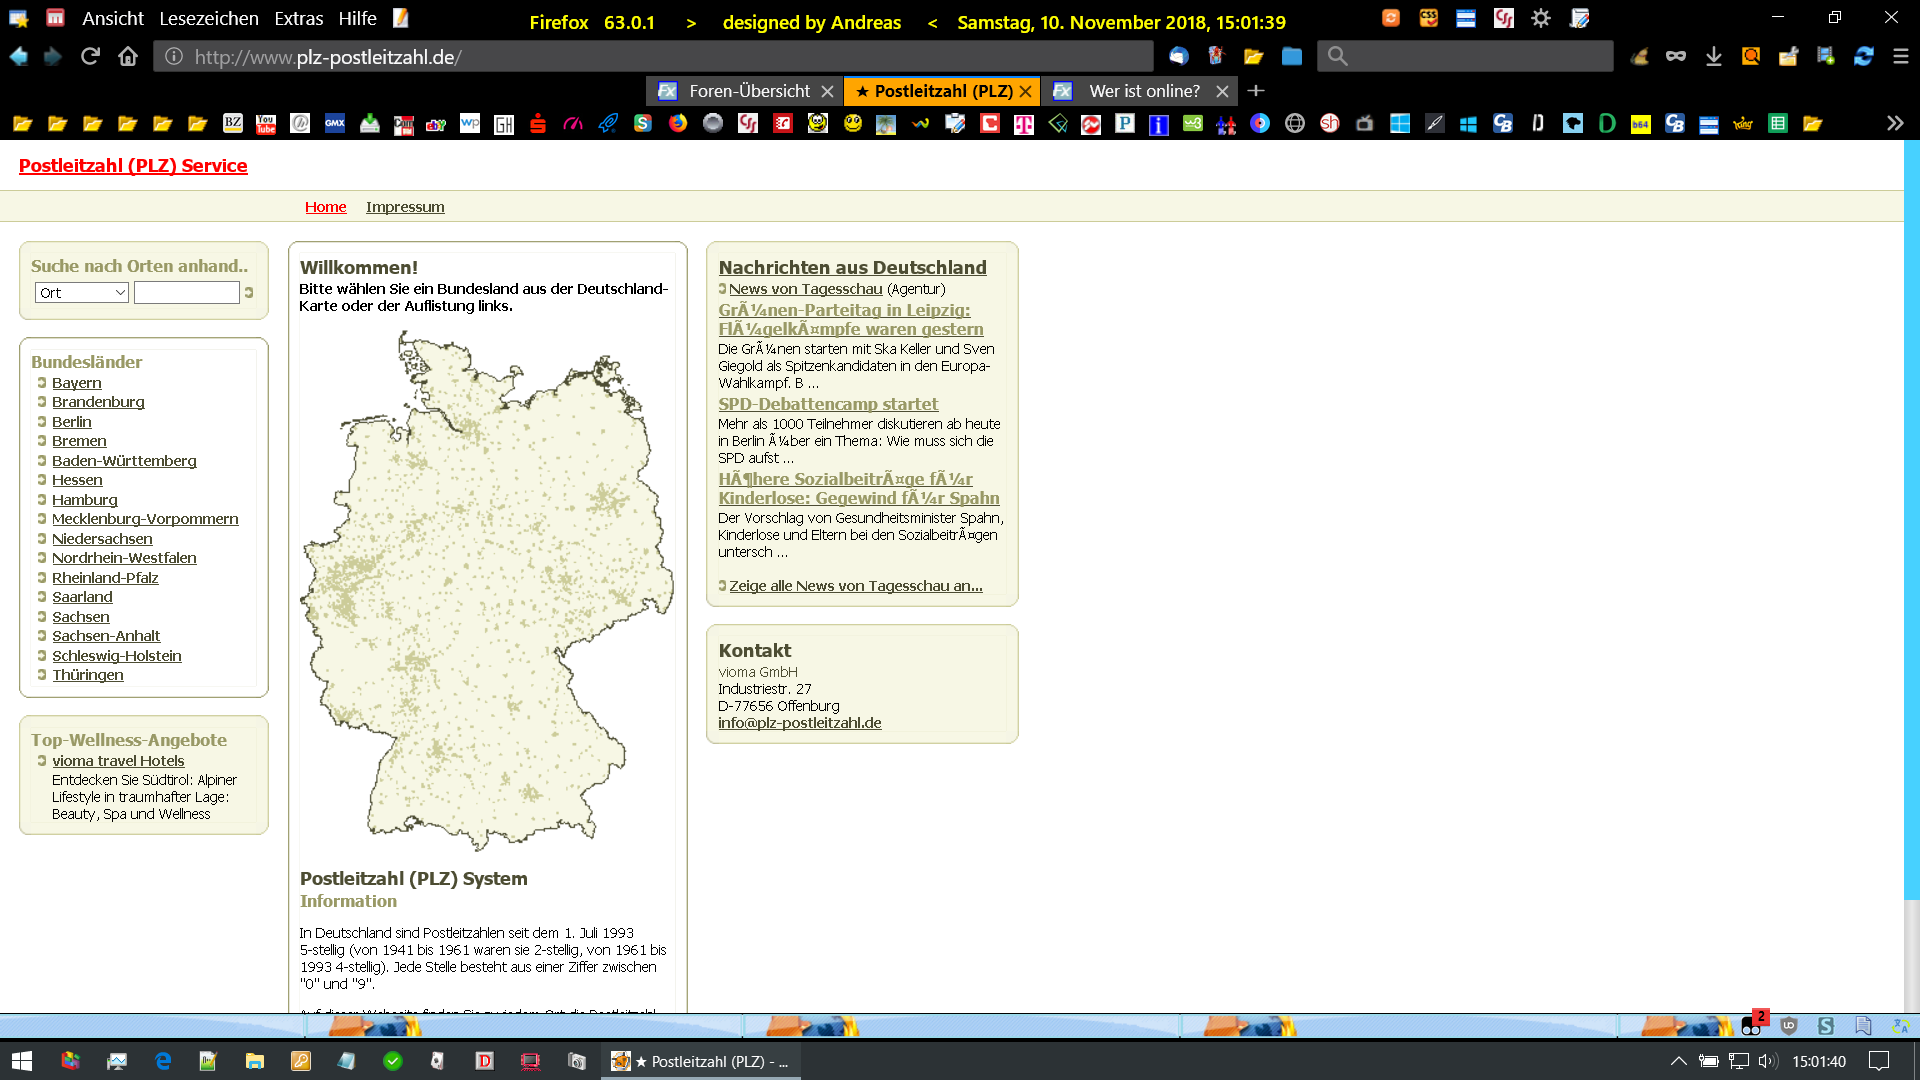Click the search text field beside the Ort dropdown
The image size is (1920, 1080).
point(187,292)
